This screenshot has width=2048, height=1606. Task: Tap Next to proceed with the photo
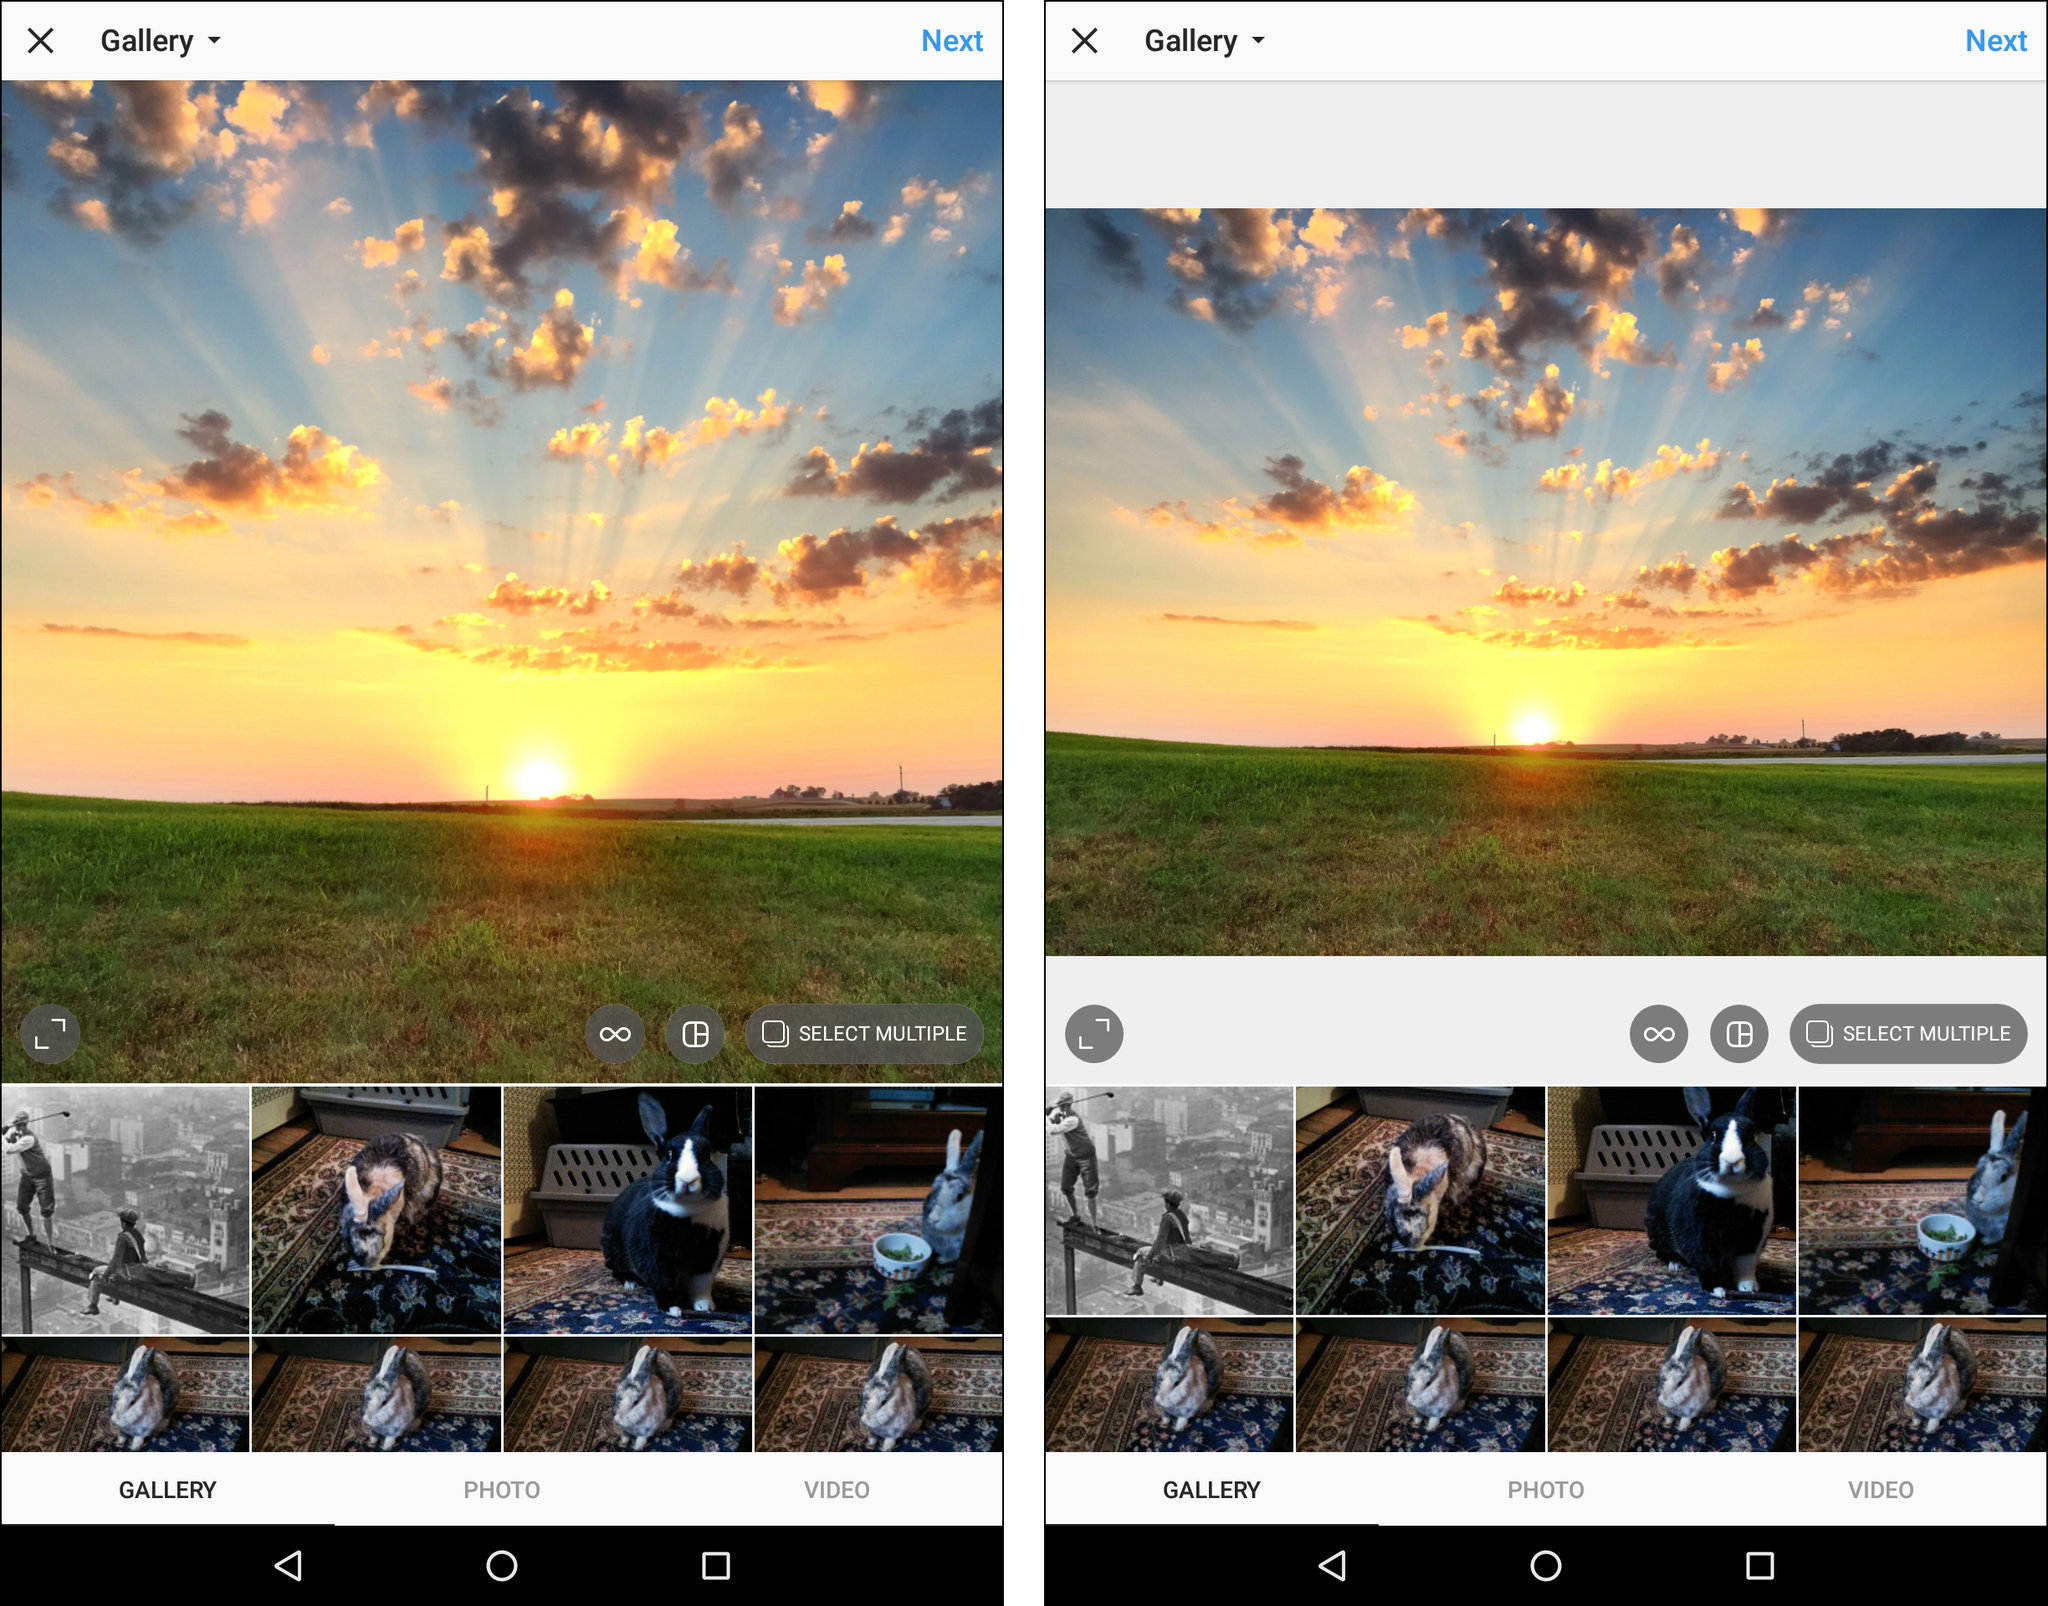951,40
